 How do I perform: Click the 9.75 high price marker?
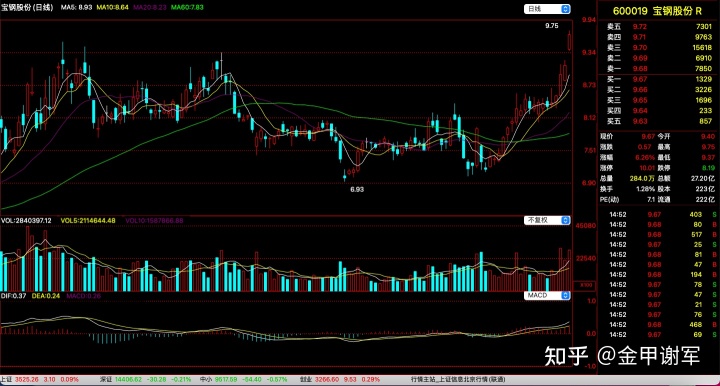coord(551,26)
